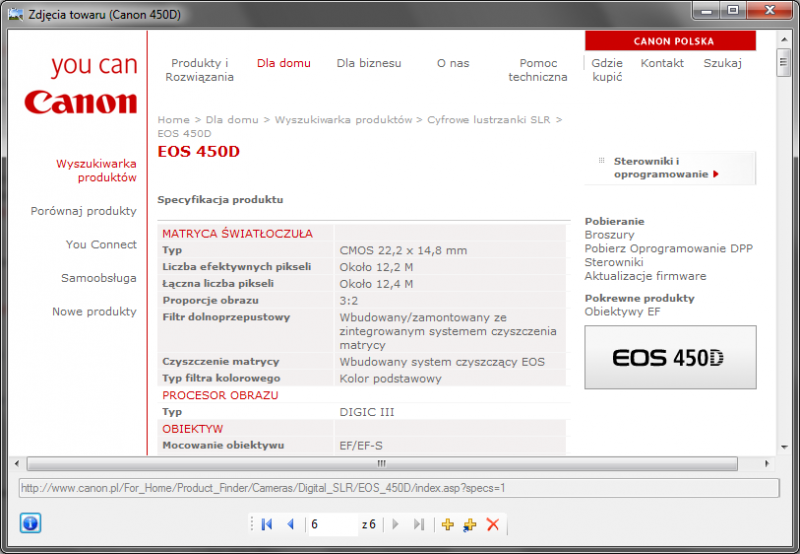Click the Specyfikacja produktu heading
Viewport: 800px width, 554px height.
(x=220, y=199)
